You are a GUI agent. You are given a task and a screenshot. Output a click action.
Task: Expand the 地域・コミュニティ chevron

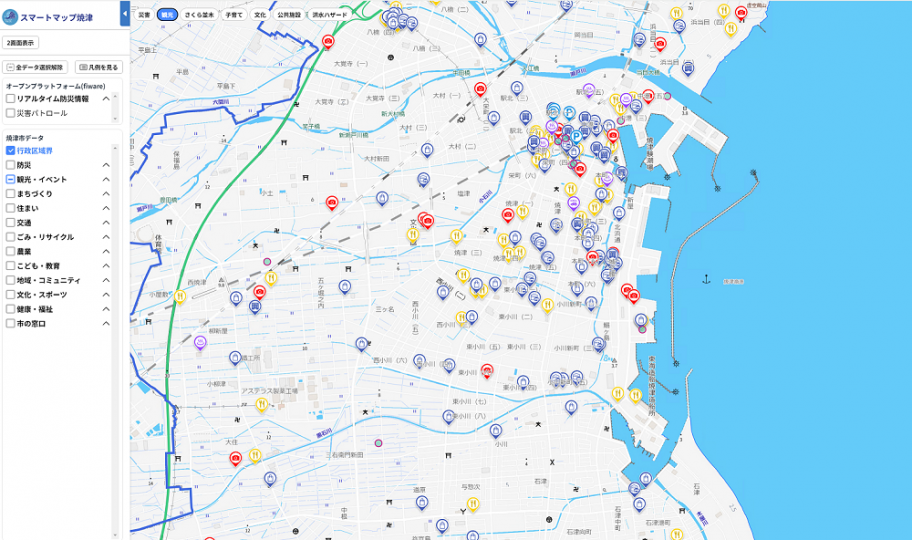[x=106, y=280]
